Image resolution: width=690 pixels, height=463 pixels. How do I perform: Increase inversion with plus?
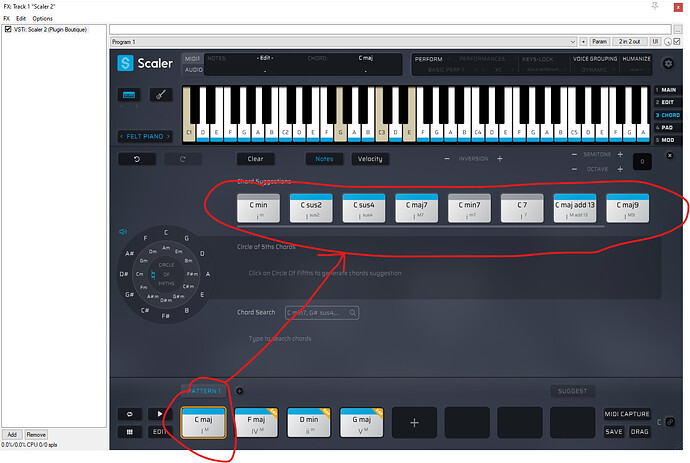499,158
